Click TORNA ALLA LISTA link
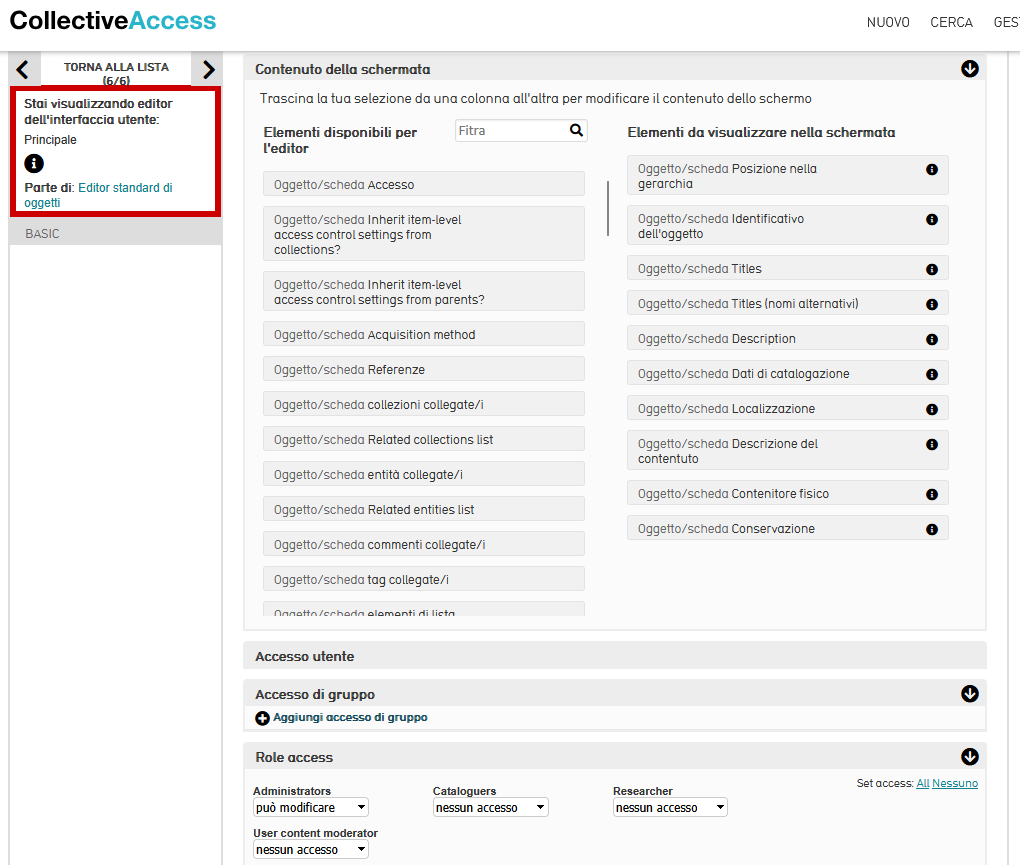This screenshot has width=1020, height=865. tap(116, 73)
